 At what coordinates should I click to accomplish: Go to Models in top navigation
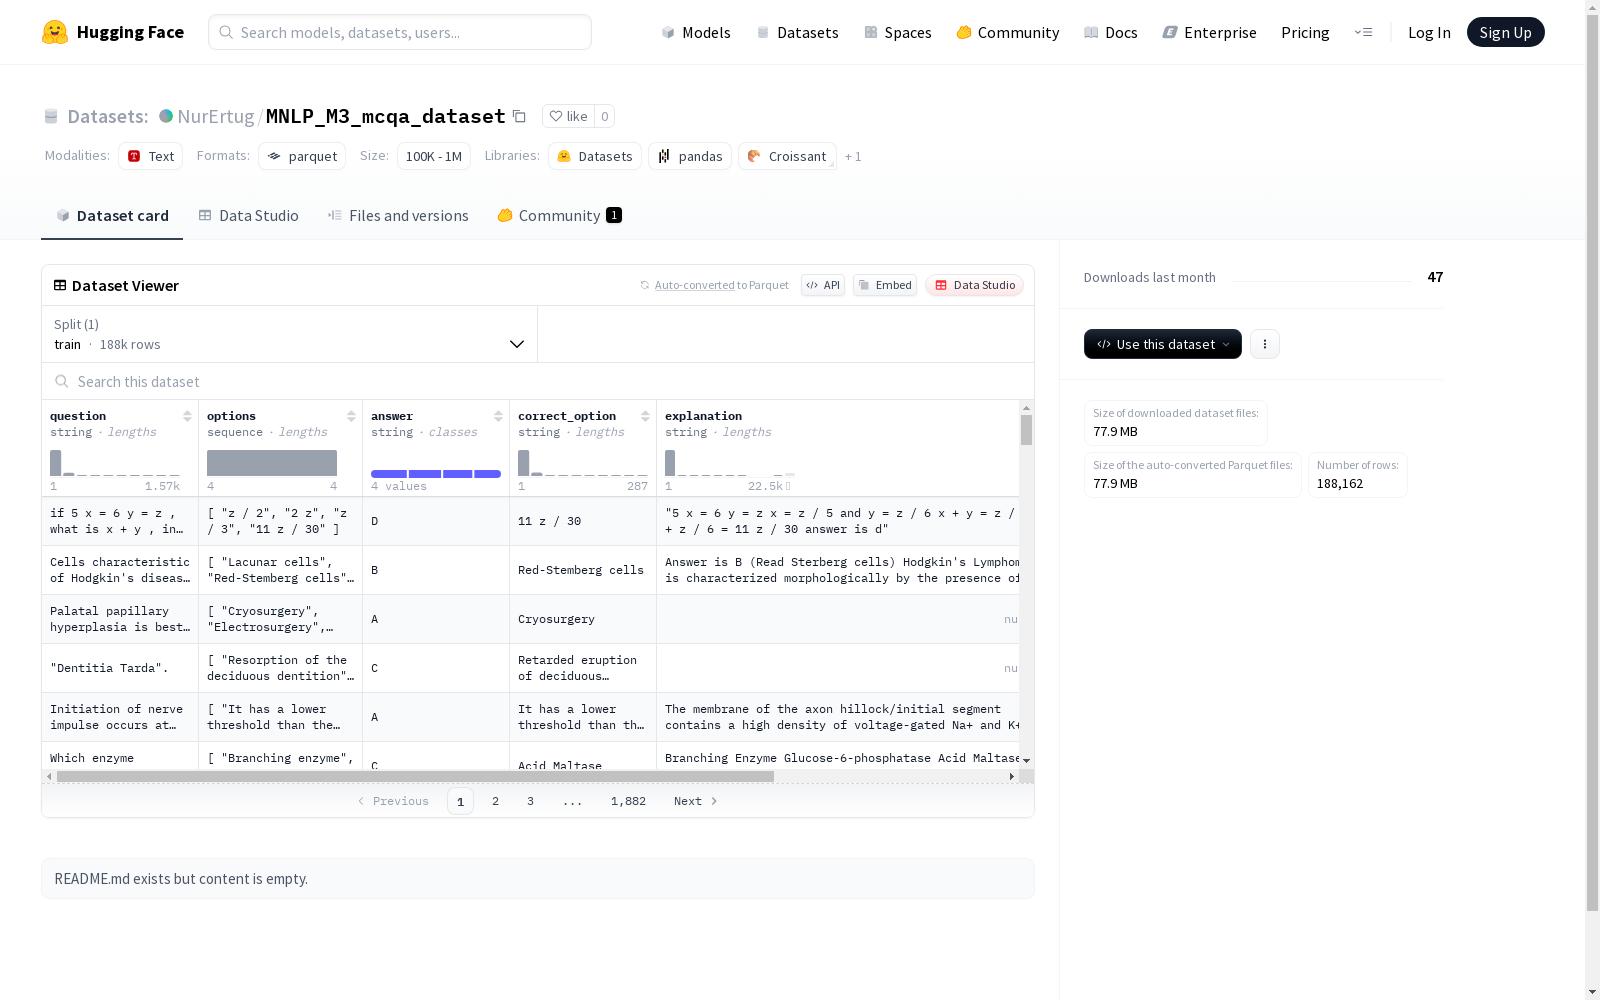696,32
